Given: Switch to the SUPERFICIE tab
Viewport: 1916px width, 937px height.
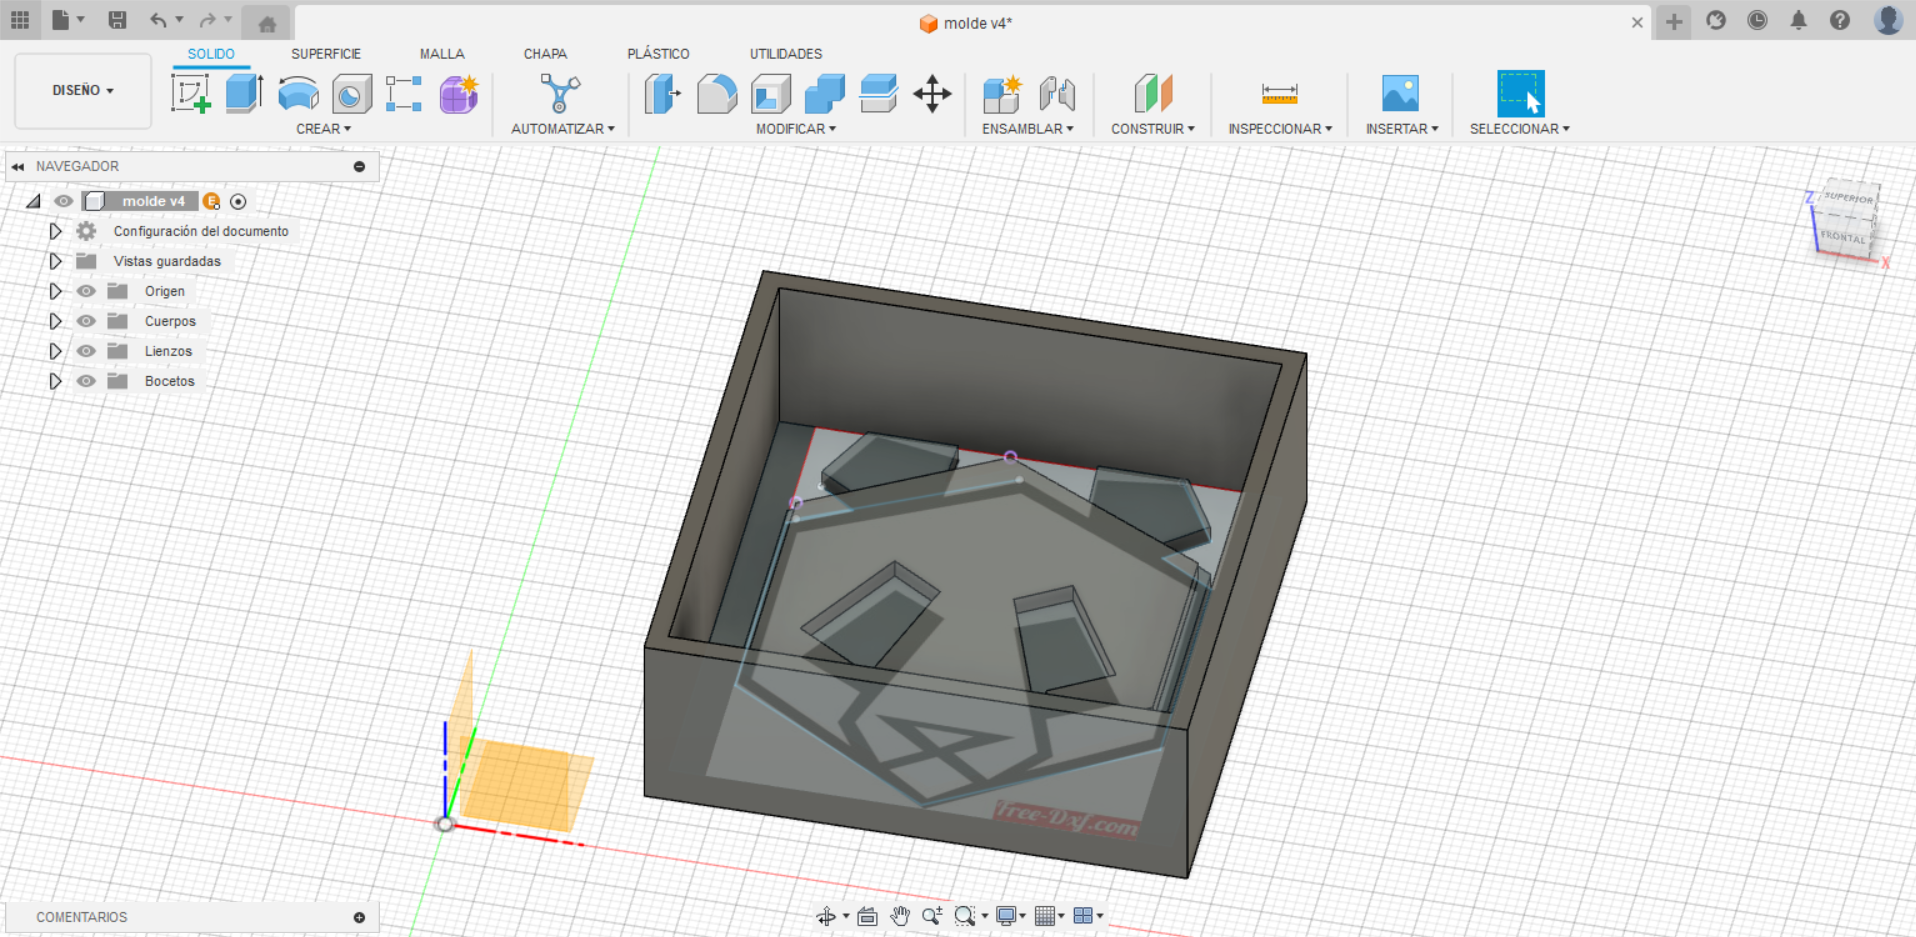Looking at the screenshot, I should click(x=326, y=54).
